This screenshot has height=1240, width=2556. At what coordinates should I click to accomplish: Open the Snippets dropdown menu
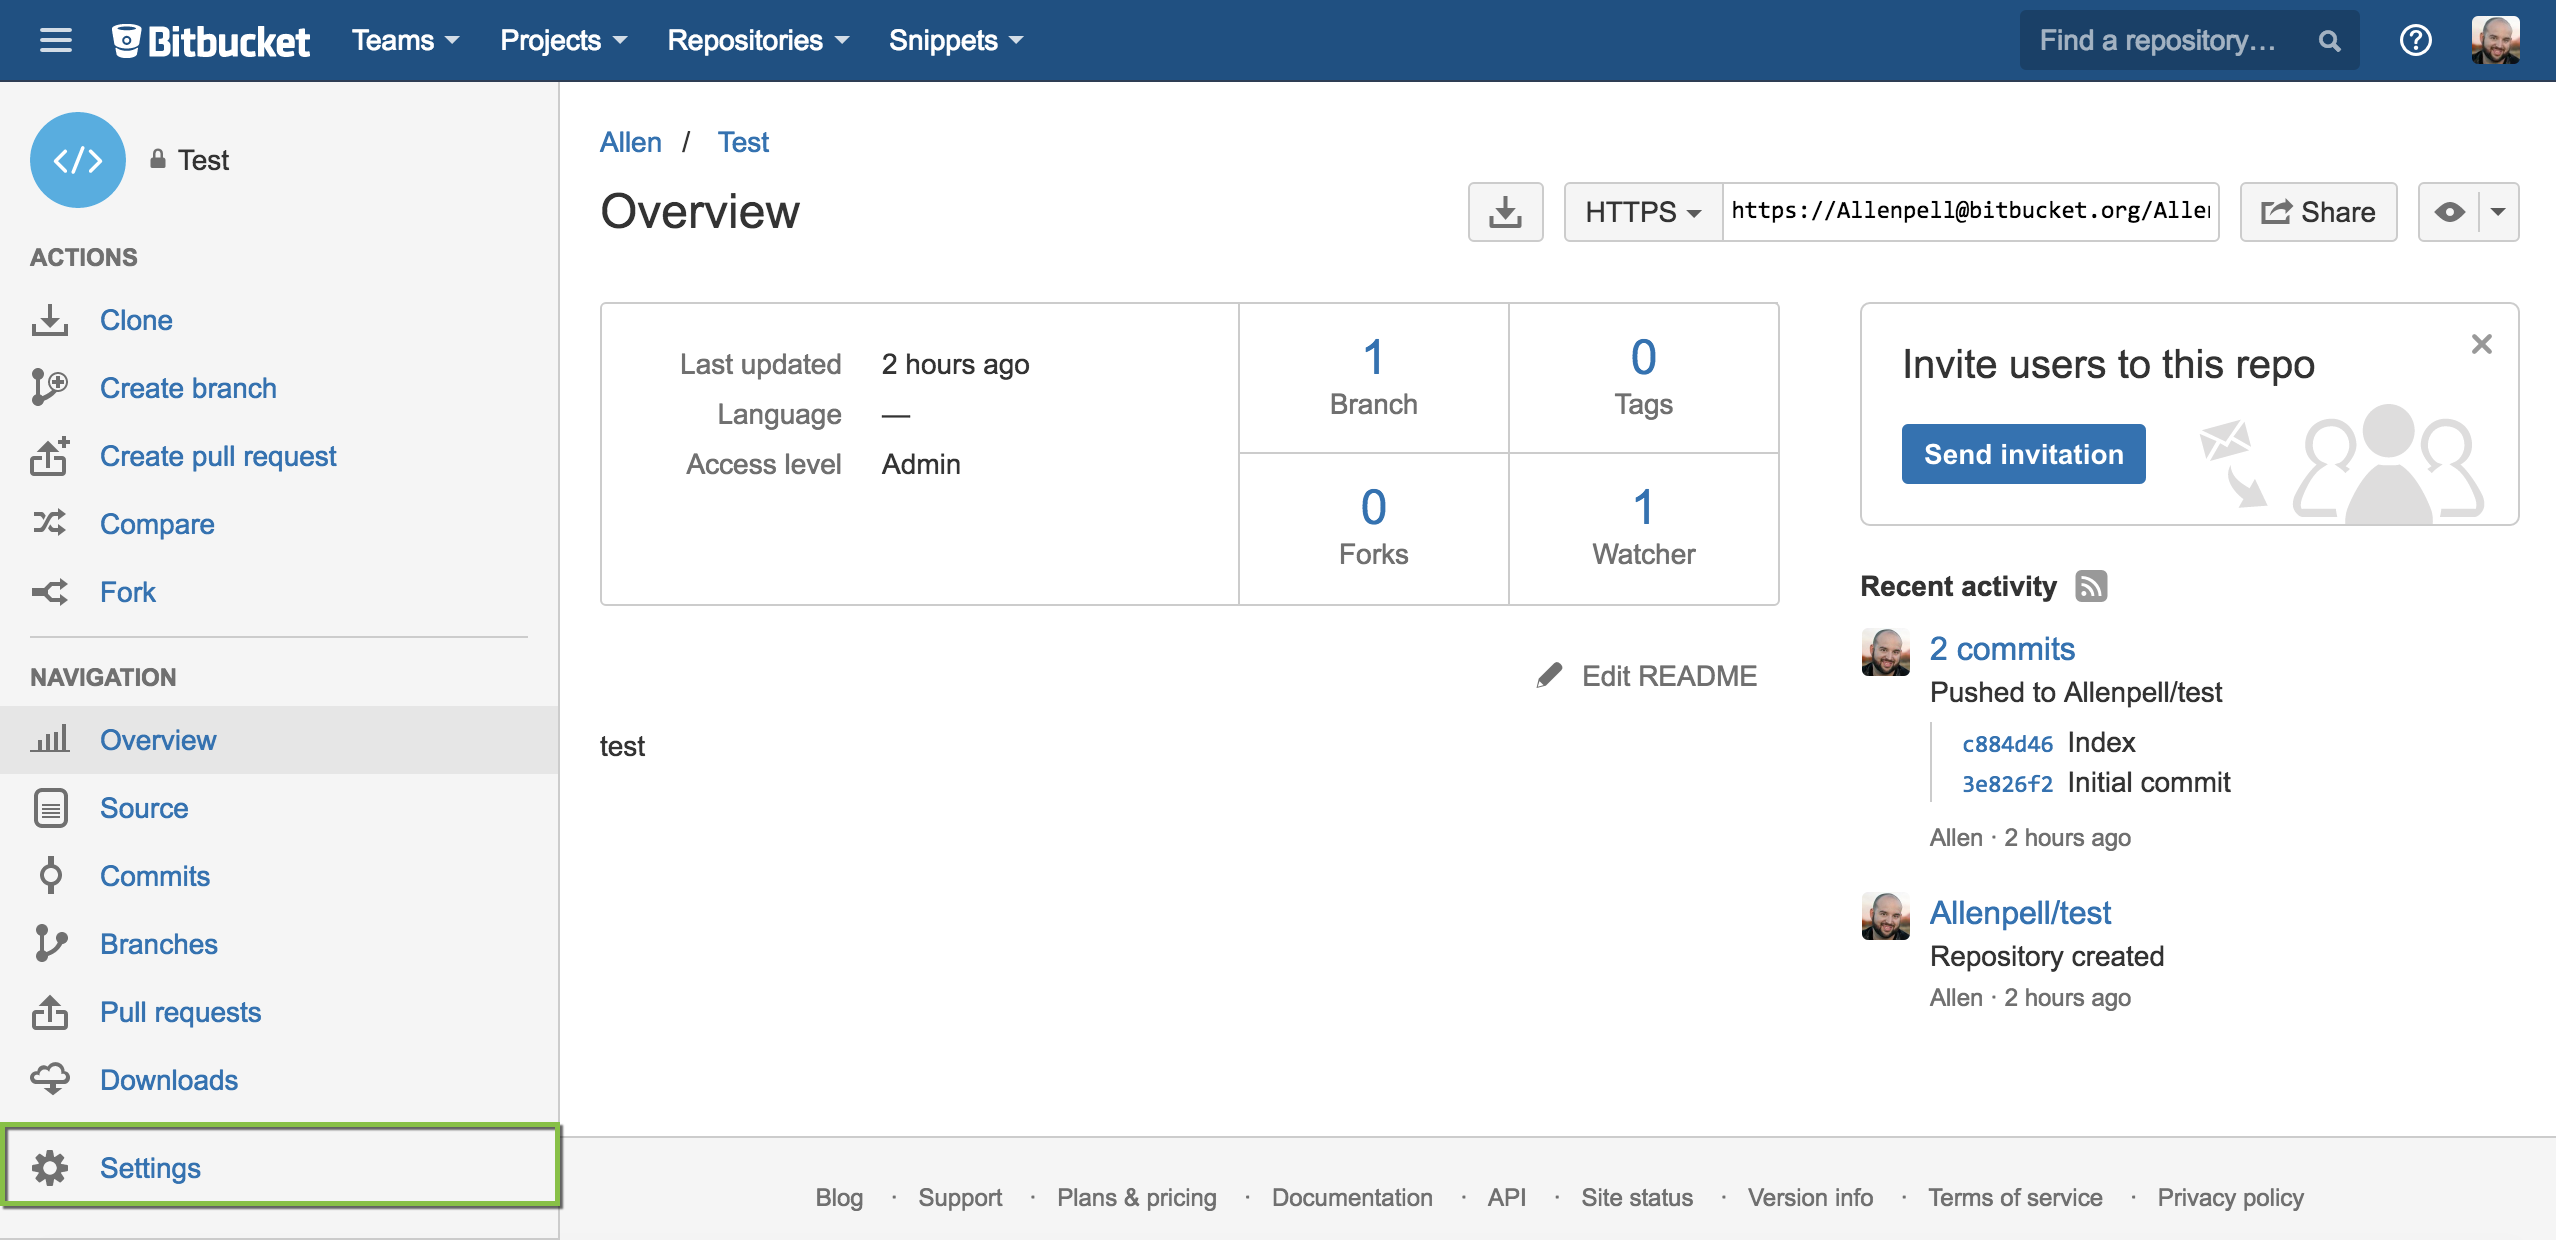coord(956,40)
